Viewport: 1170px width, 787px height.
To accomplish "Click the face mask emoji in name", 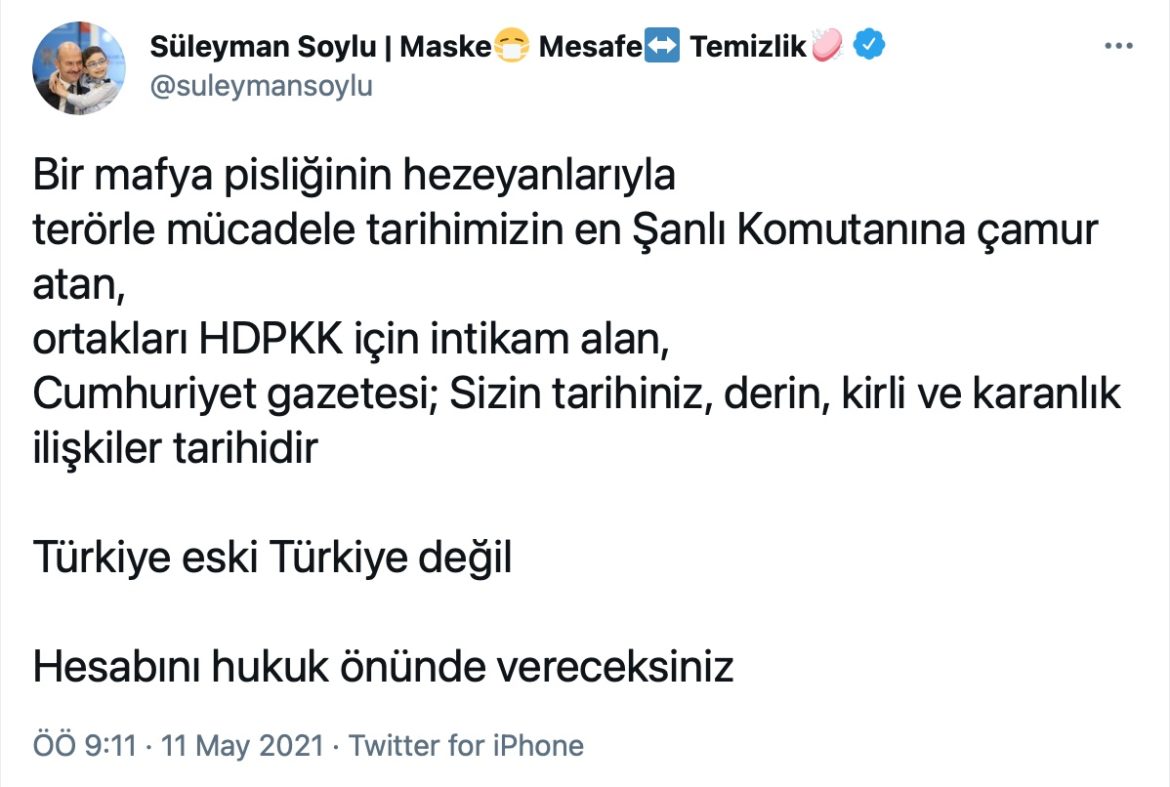I will (511, 47).
